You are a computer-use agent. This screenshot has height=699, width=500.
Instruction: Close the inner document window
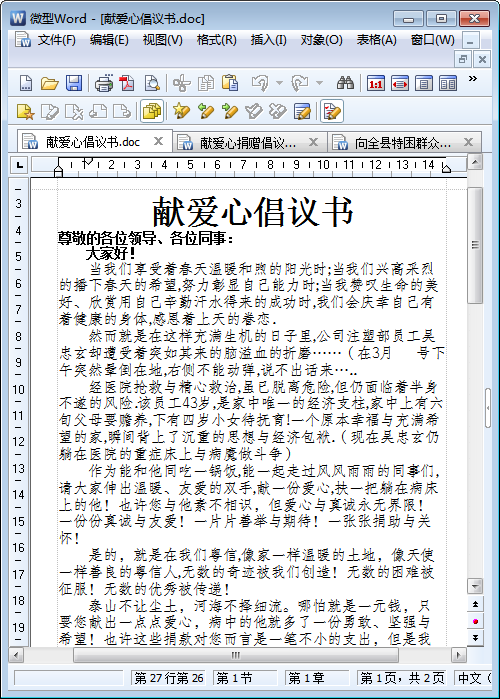pyautogui.click(x=482, y=59)
